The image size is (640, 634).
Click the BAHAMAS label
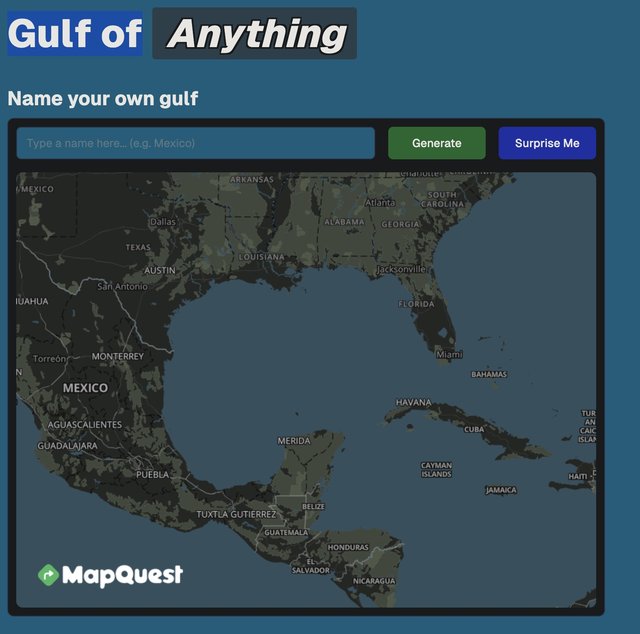[489, 374]
